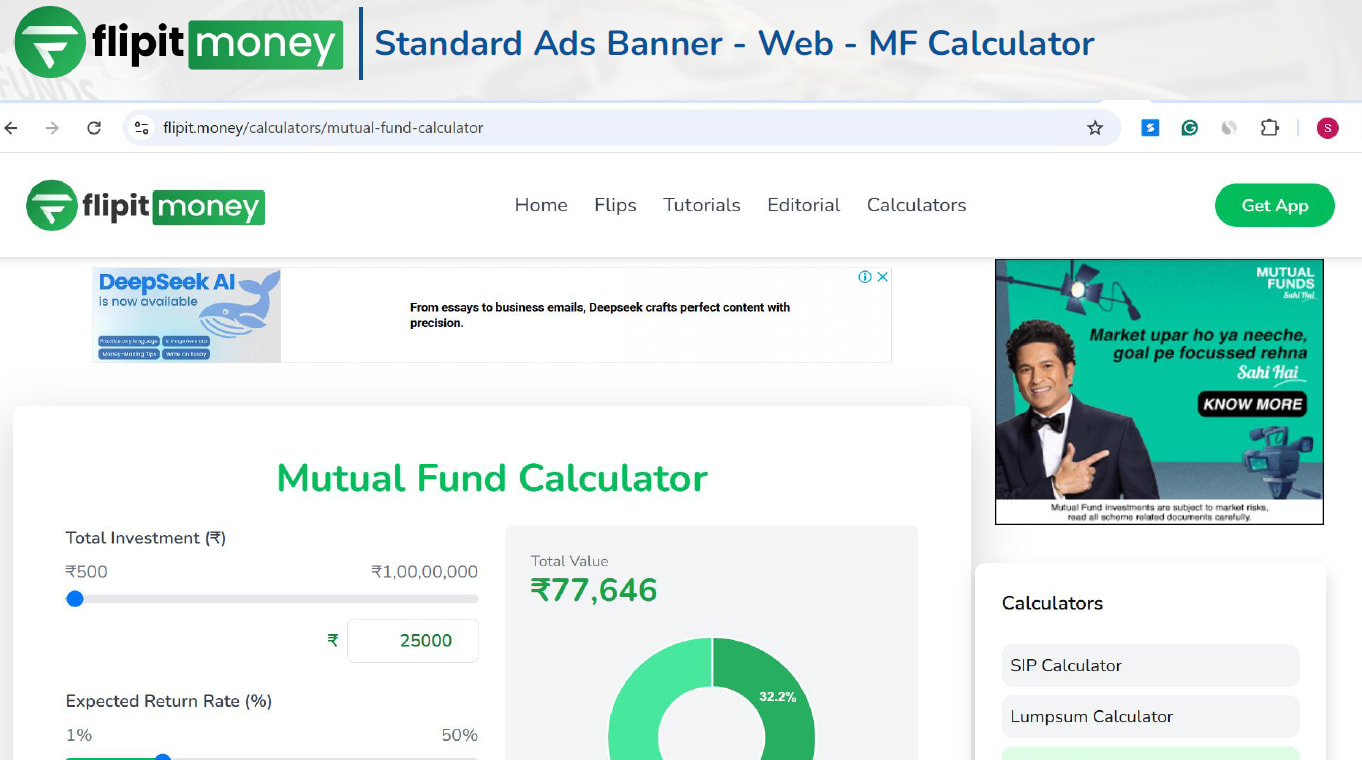Click the 50% maximum return label
Viewport: 1362px width, 760px height.
(459, 735)
